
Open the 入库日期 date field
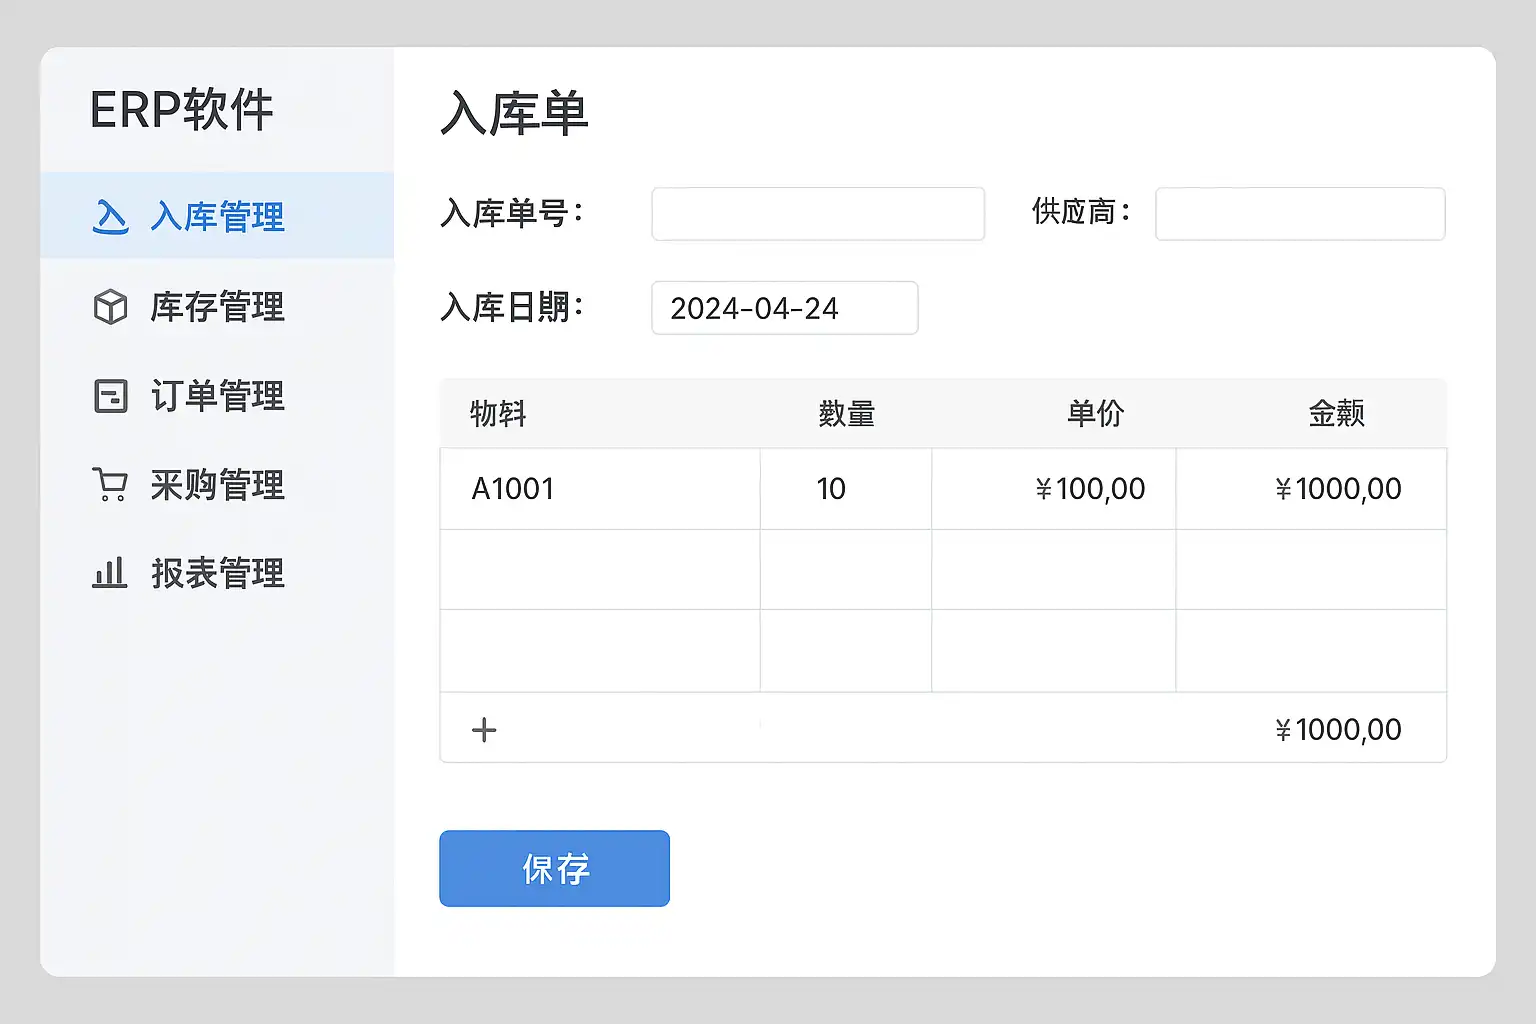(x=784, y=308)
